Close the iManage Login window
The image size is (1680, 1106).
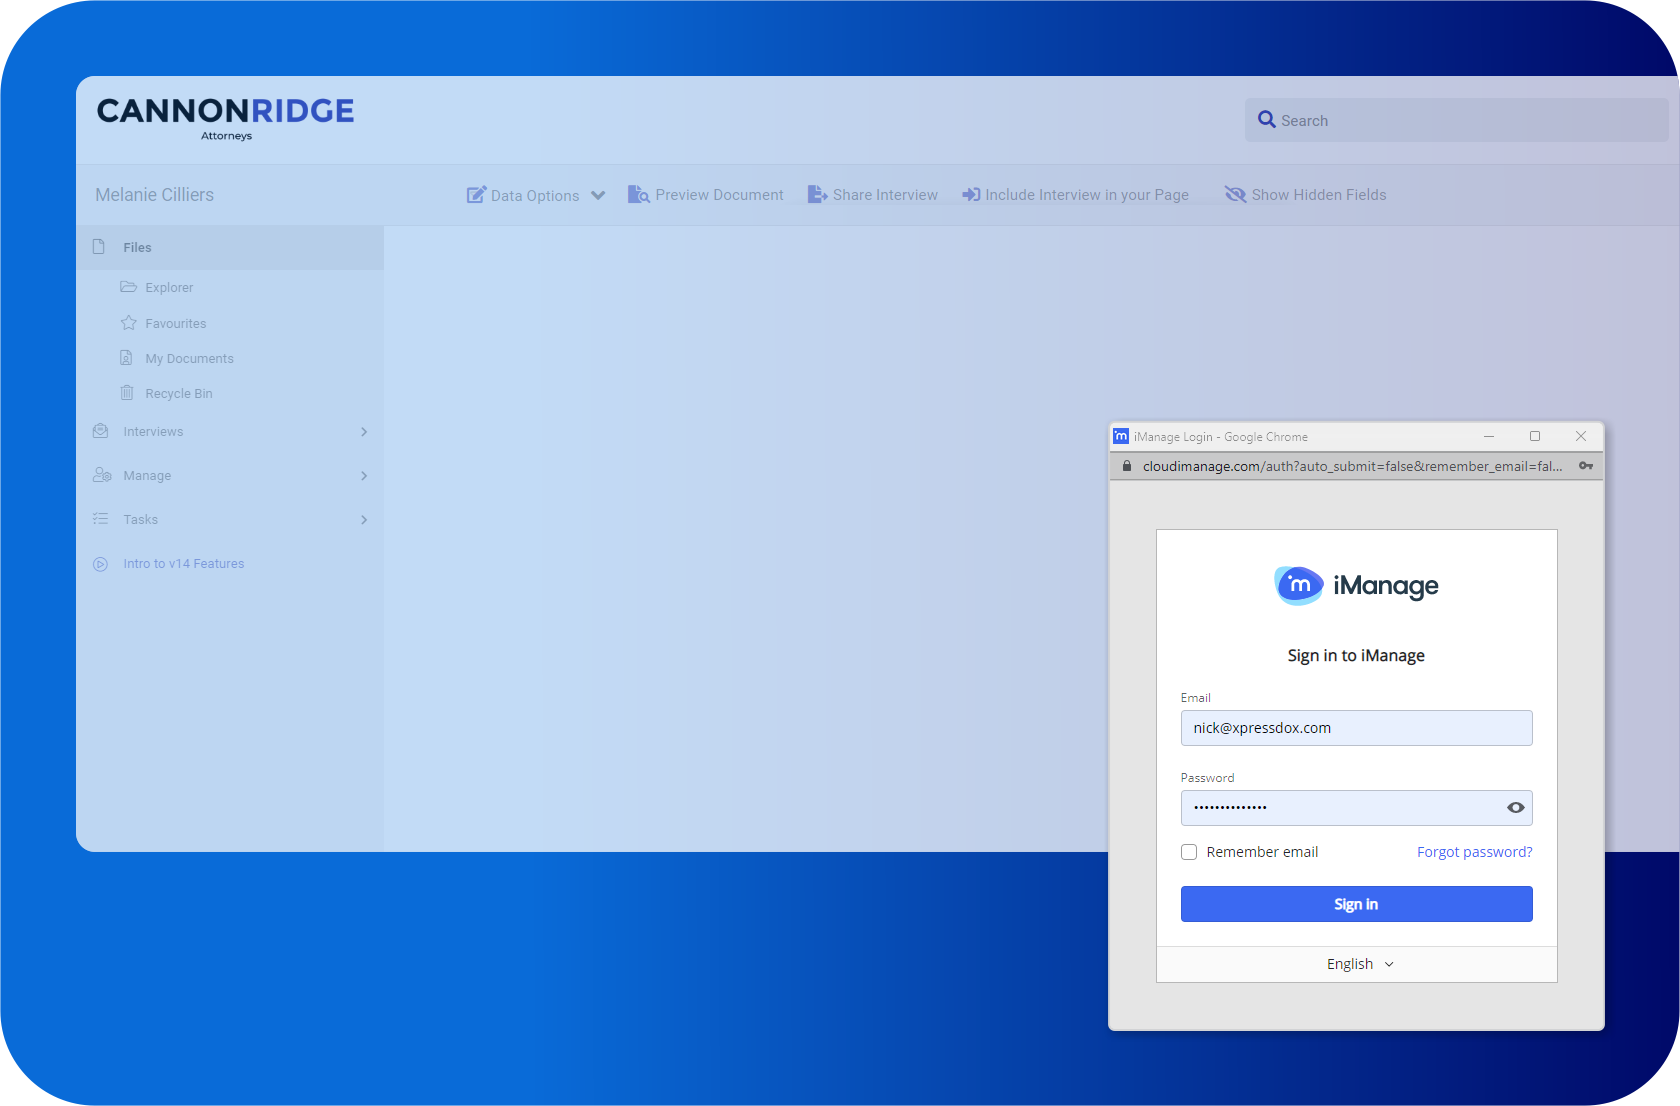(x=1581, y=436)
